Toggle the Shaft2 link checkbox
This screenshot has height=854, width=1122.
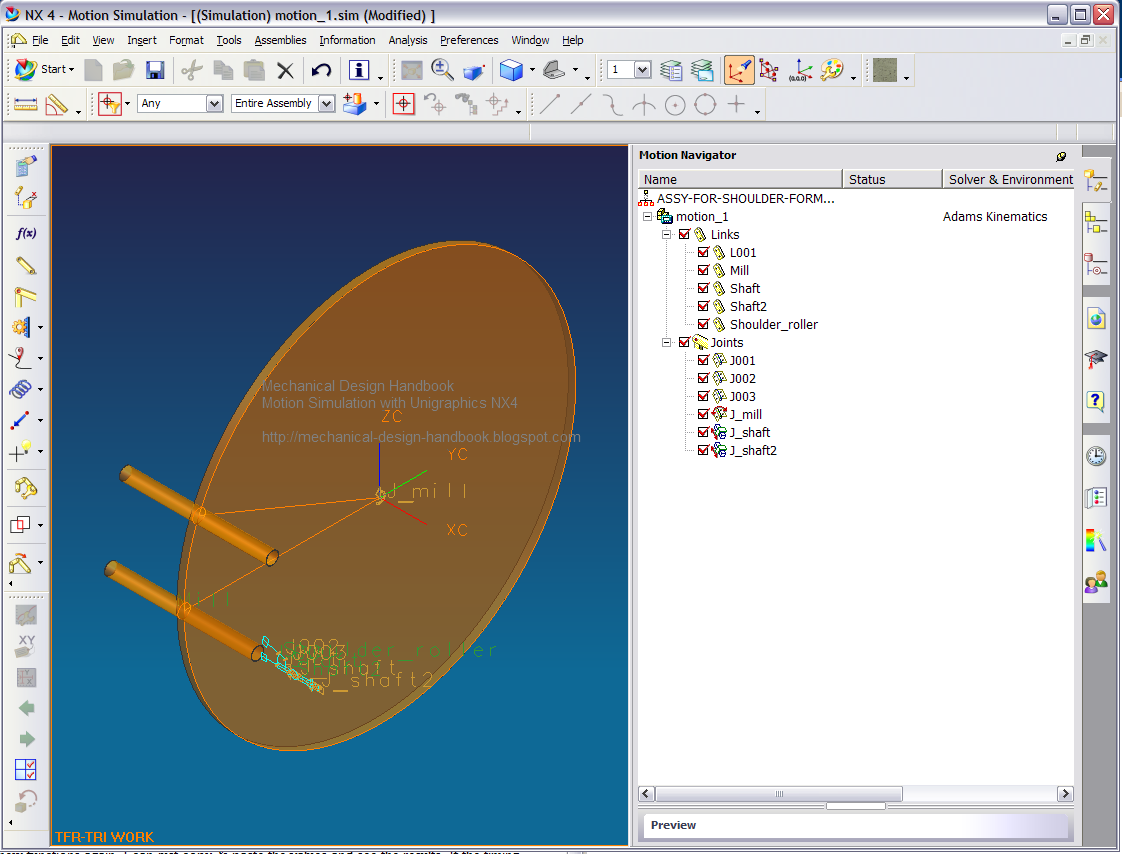coord(703,306)
